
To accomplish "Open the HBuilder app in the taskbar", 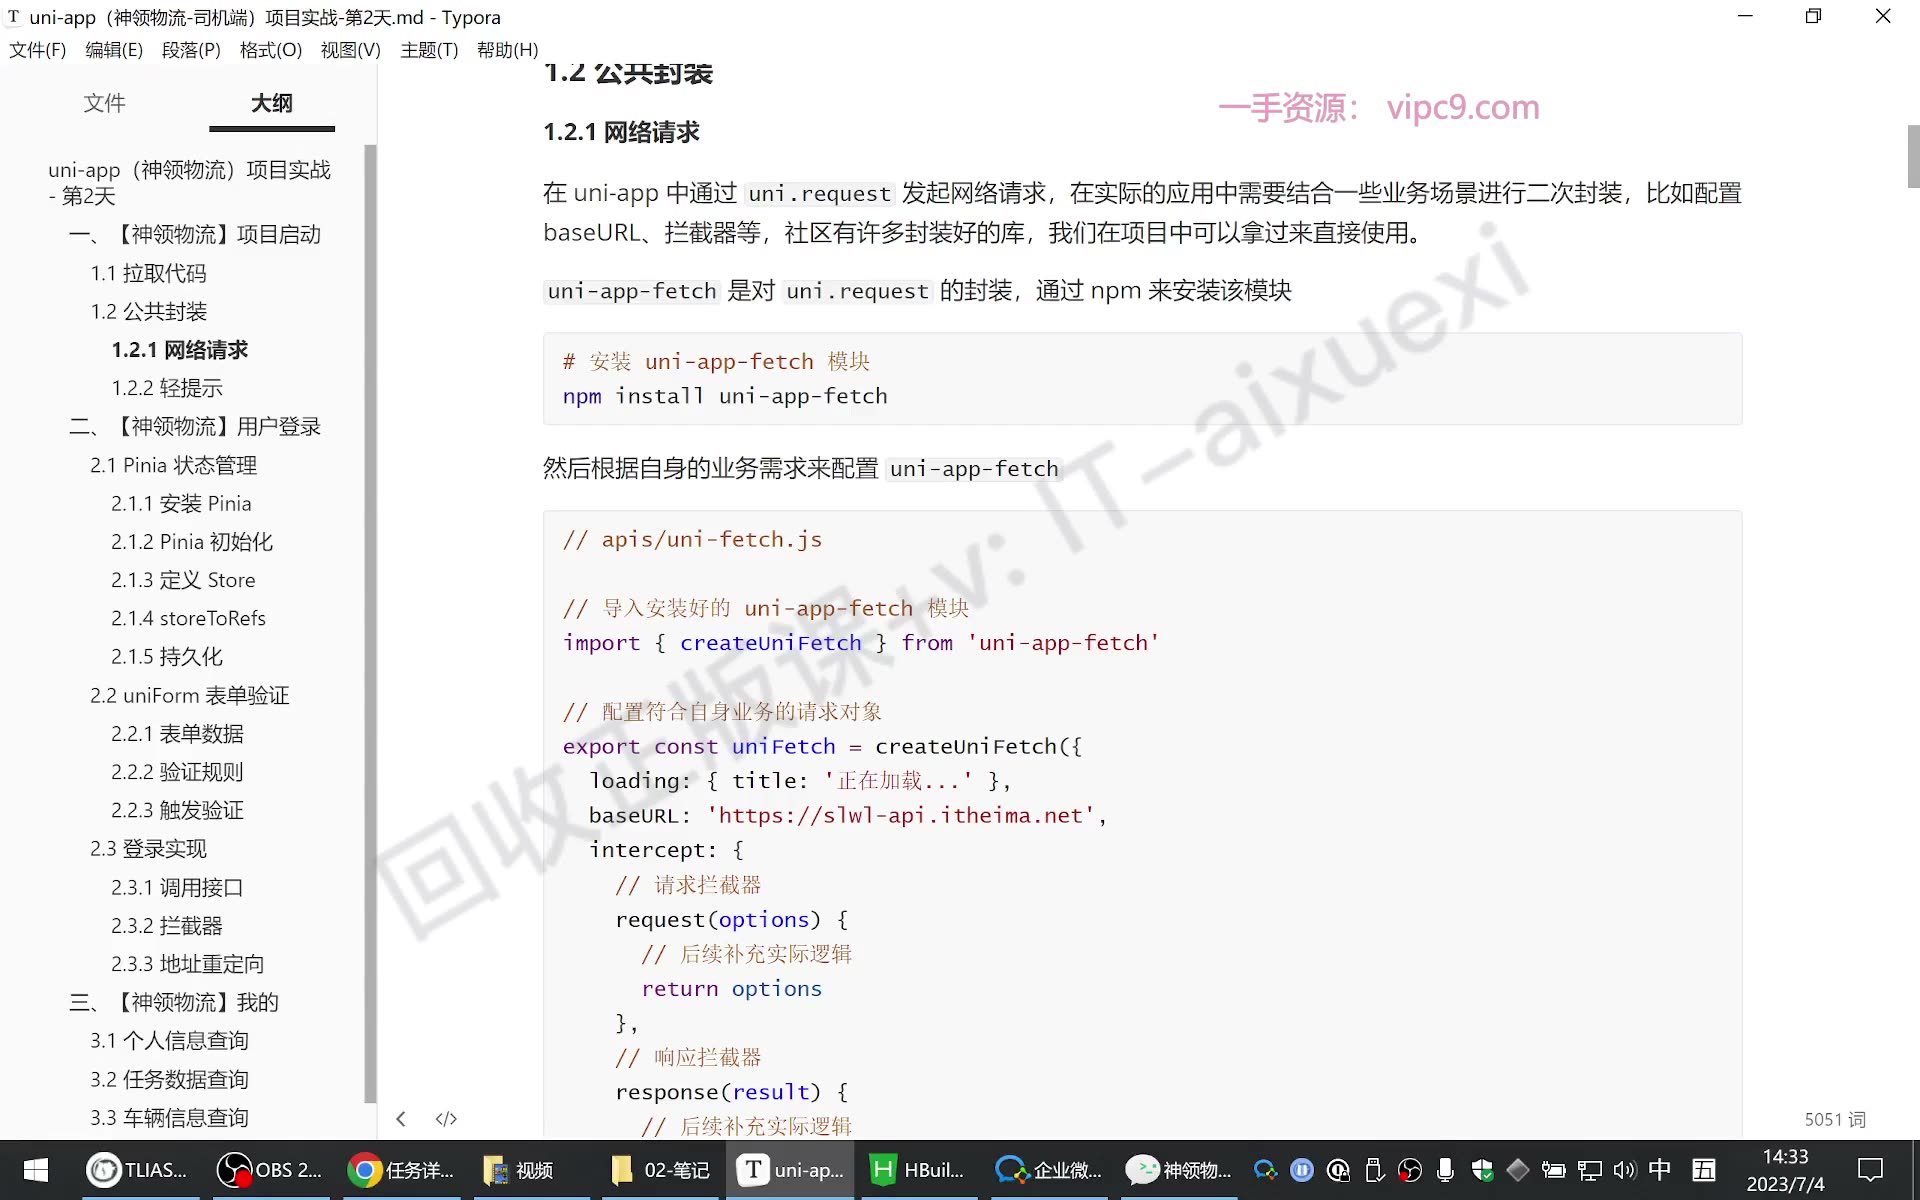I will (918, 1170).
